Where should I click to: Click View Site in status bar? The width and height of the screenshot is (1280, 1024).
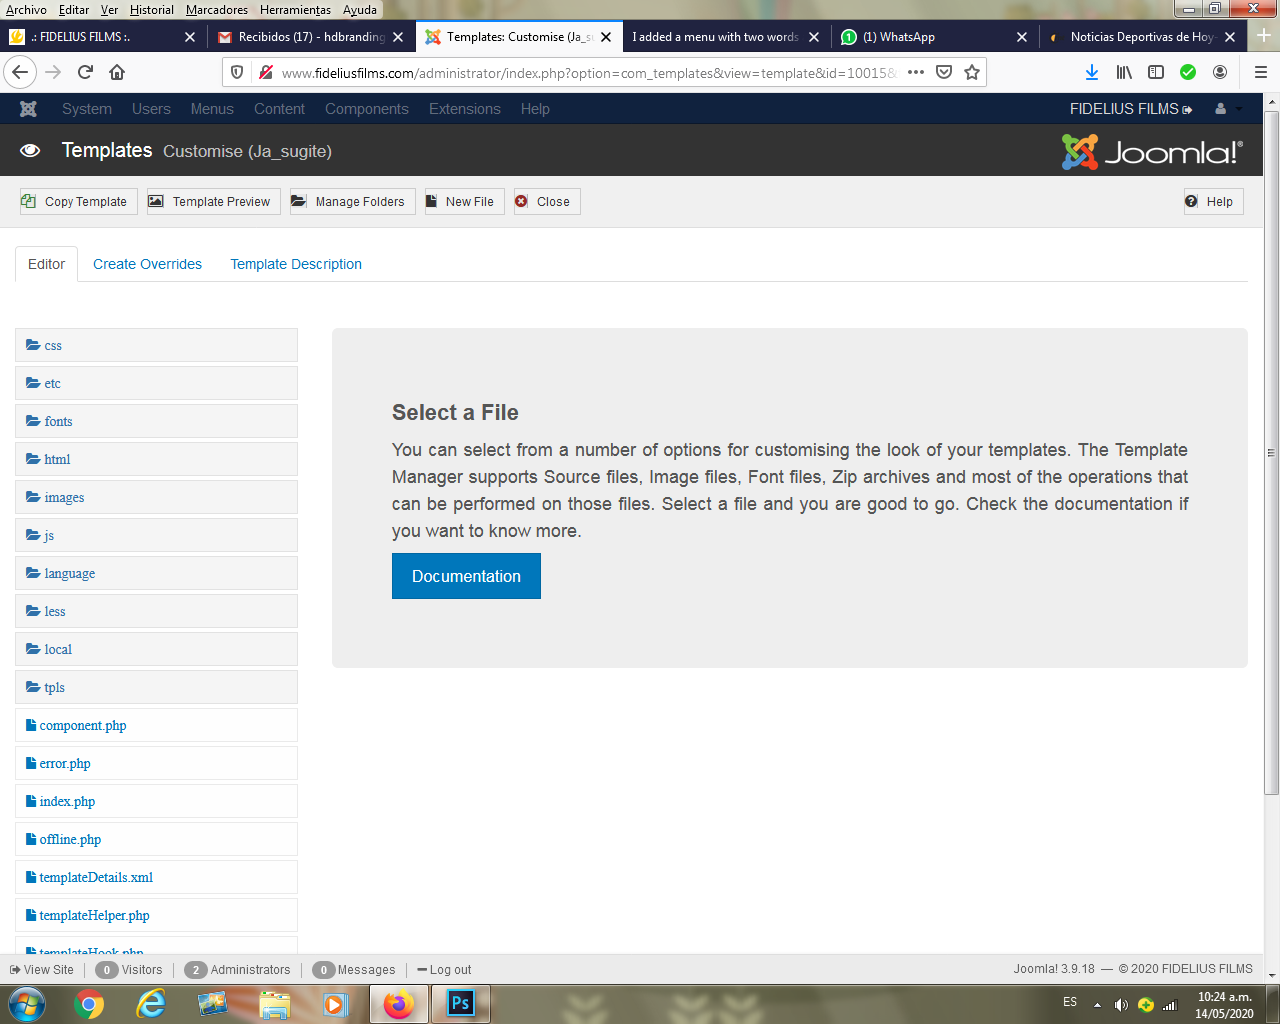pyautogui.click(x=42, y=969)
